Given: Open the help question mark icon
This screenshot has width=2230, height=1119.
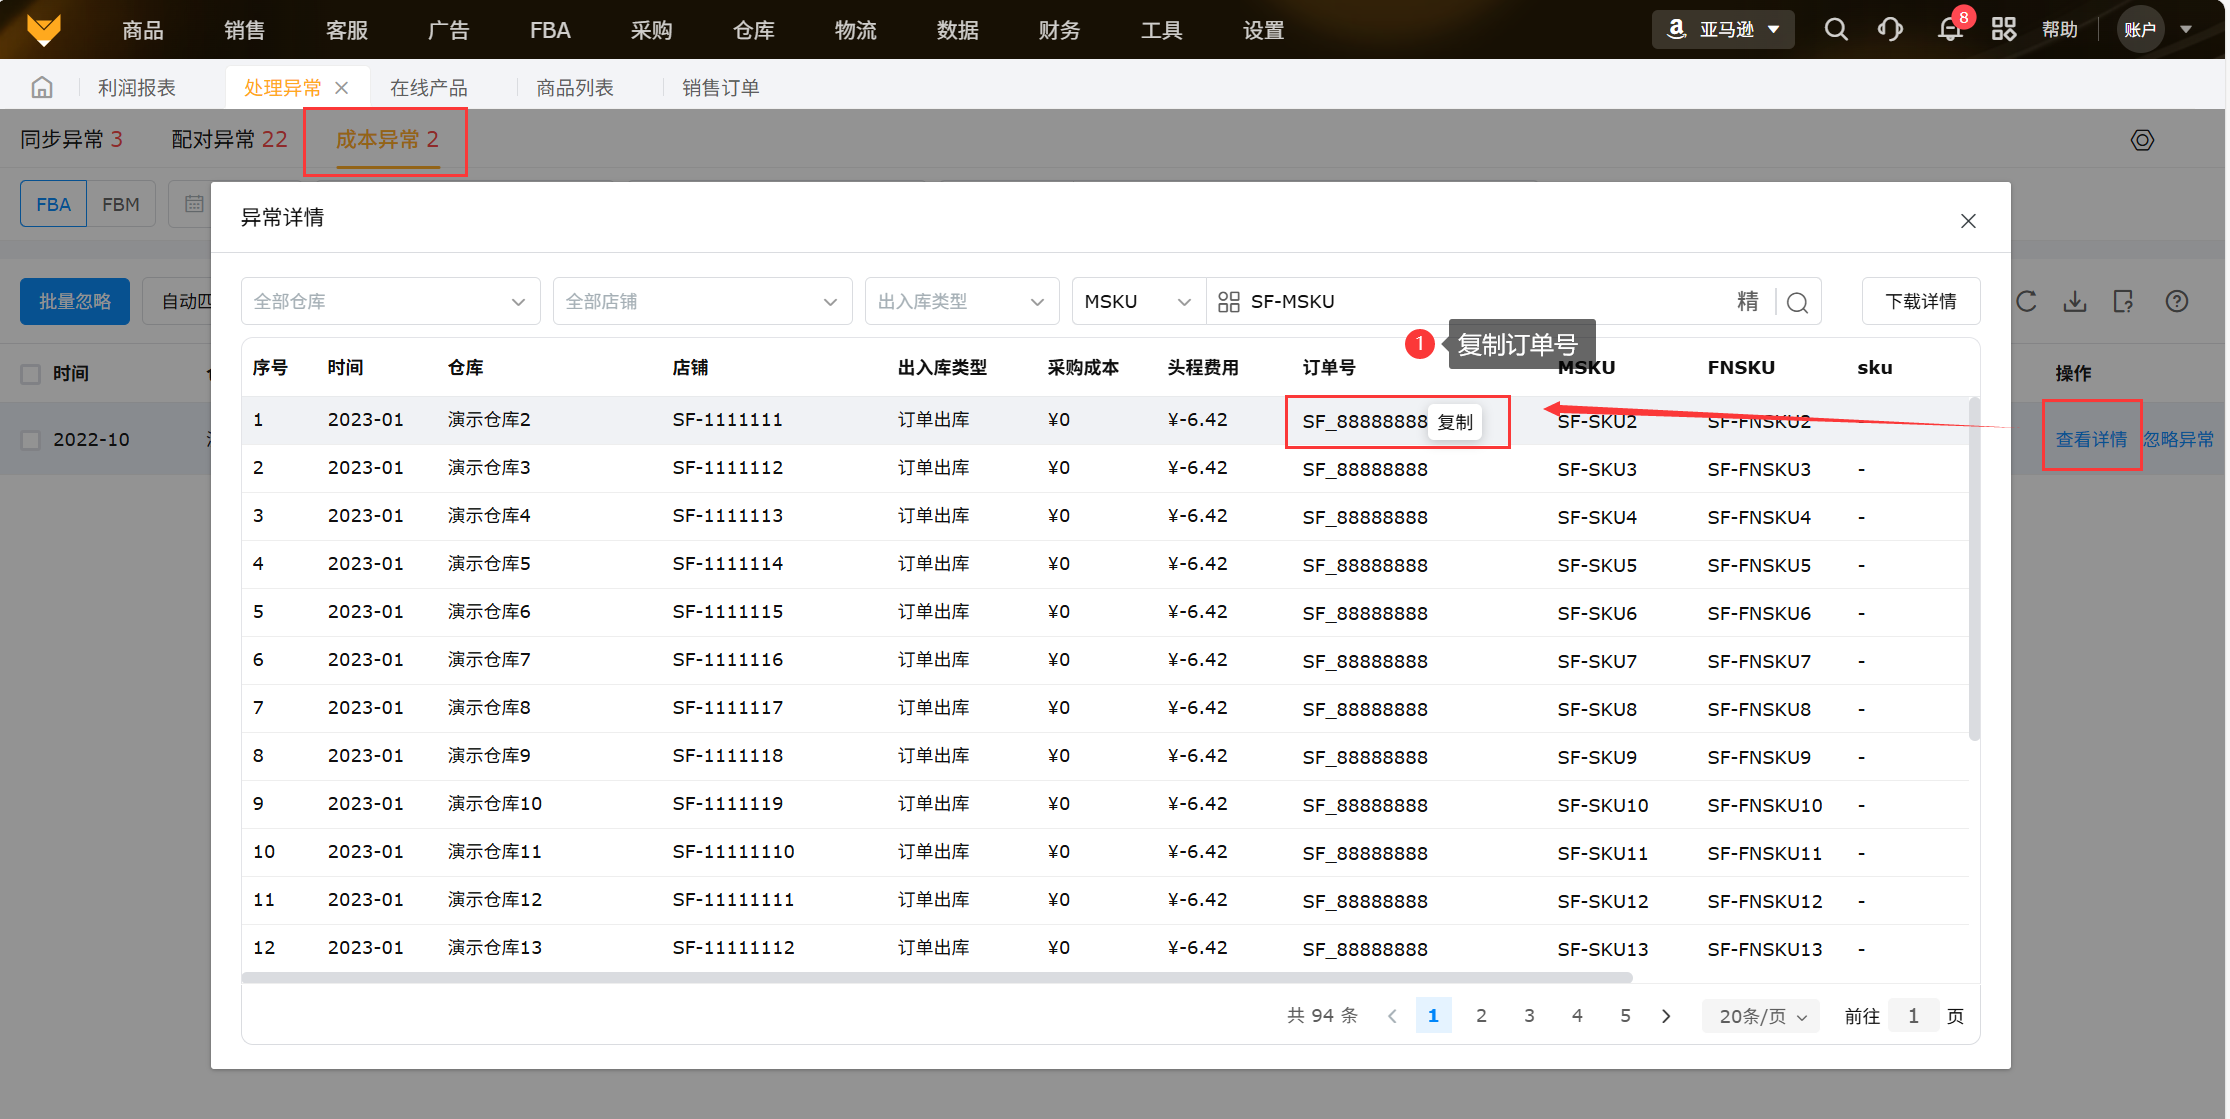Looking at the screenshot, I should [2176, 302].
